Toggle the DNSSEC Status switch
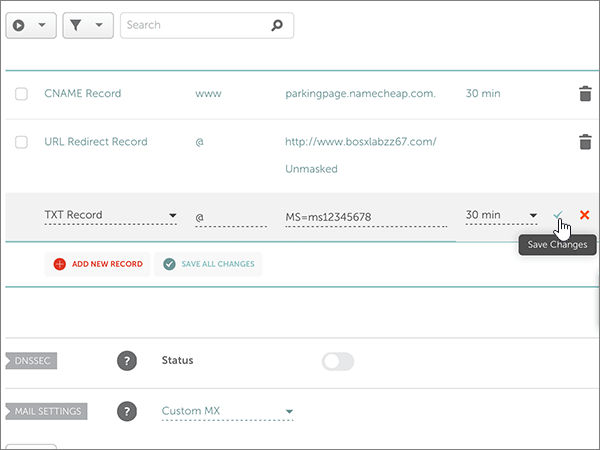This screenshot has height=450, width=600. pos(338,361)
